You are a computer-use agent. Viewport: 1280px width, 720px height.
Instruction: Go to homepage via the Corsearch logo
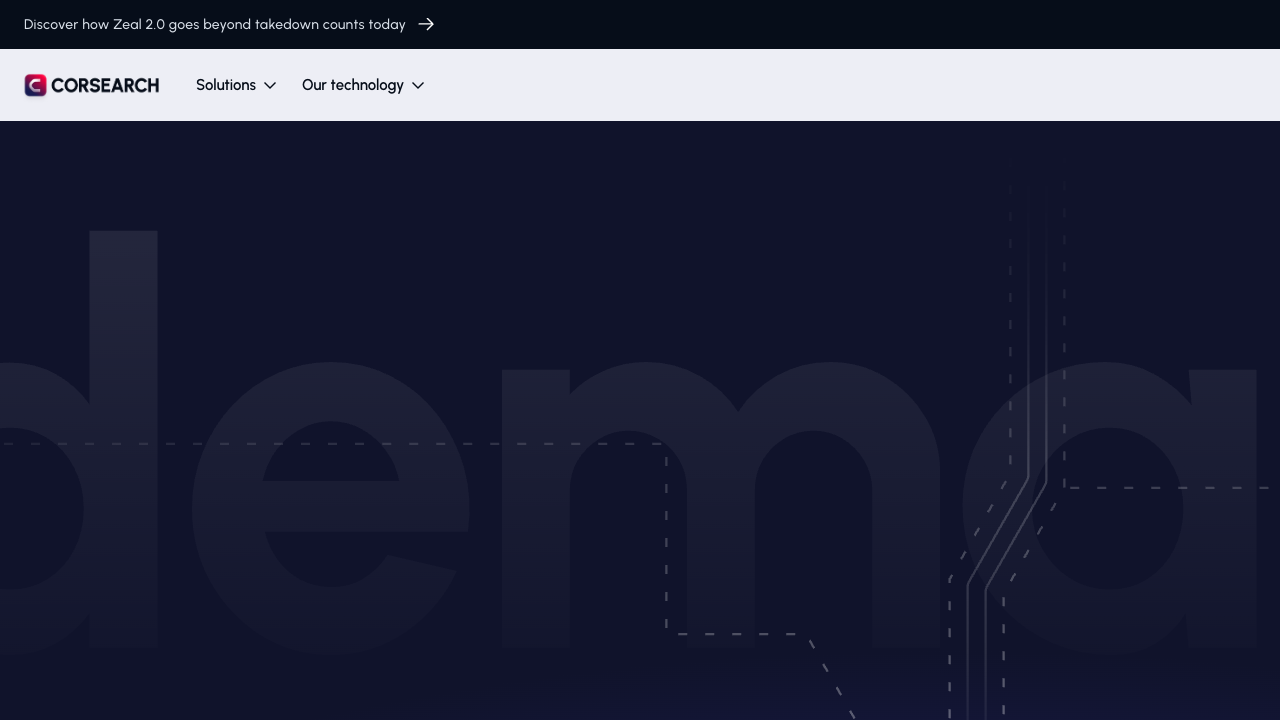click(x=92, y=85)
